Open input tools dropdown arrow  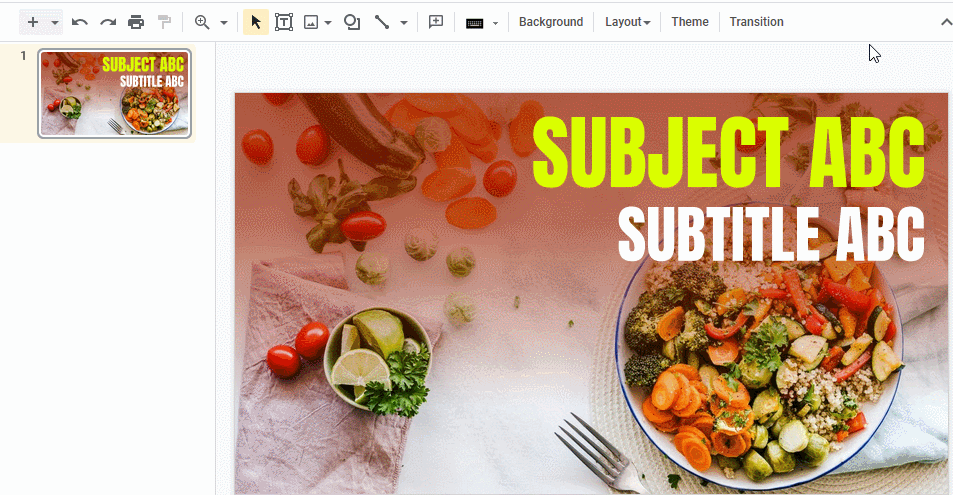click(495, 23)
